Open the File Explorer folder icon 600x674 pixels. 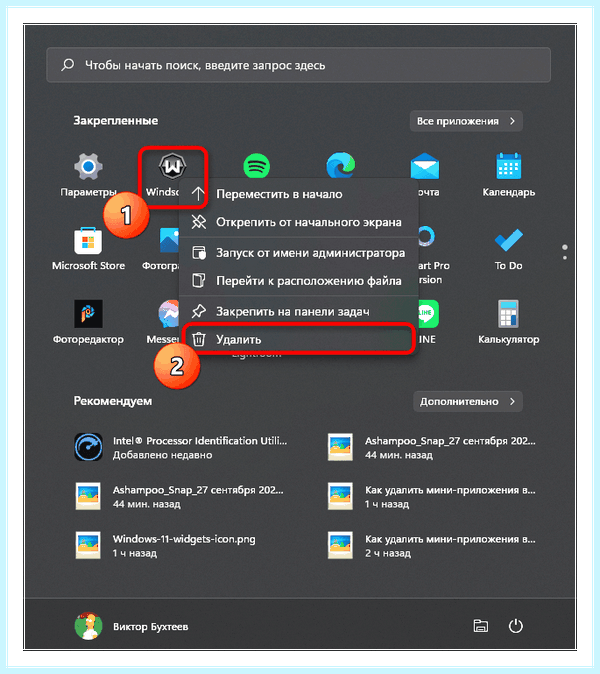[481, 626]
